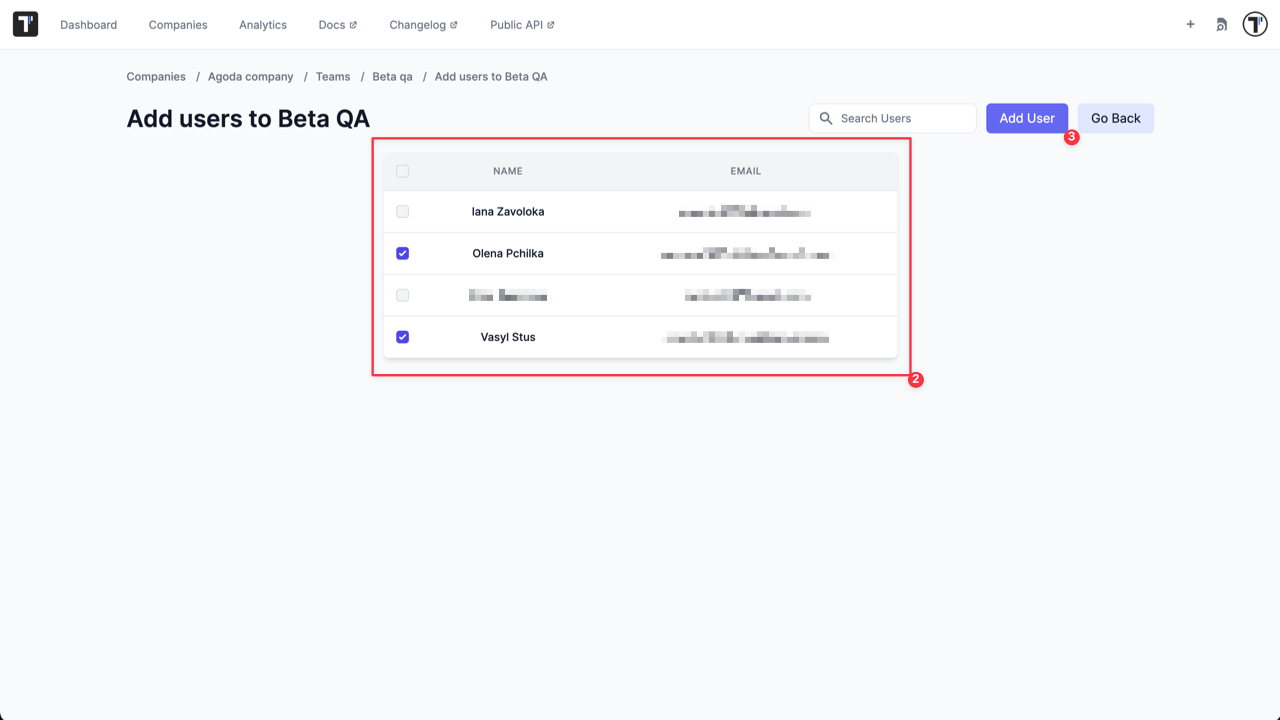The height and width of the screenshot is (720, 1280).
Task: Switch to the Analytics section
Action: [262, 24]
